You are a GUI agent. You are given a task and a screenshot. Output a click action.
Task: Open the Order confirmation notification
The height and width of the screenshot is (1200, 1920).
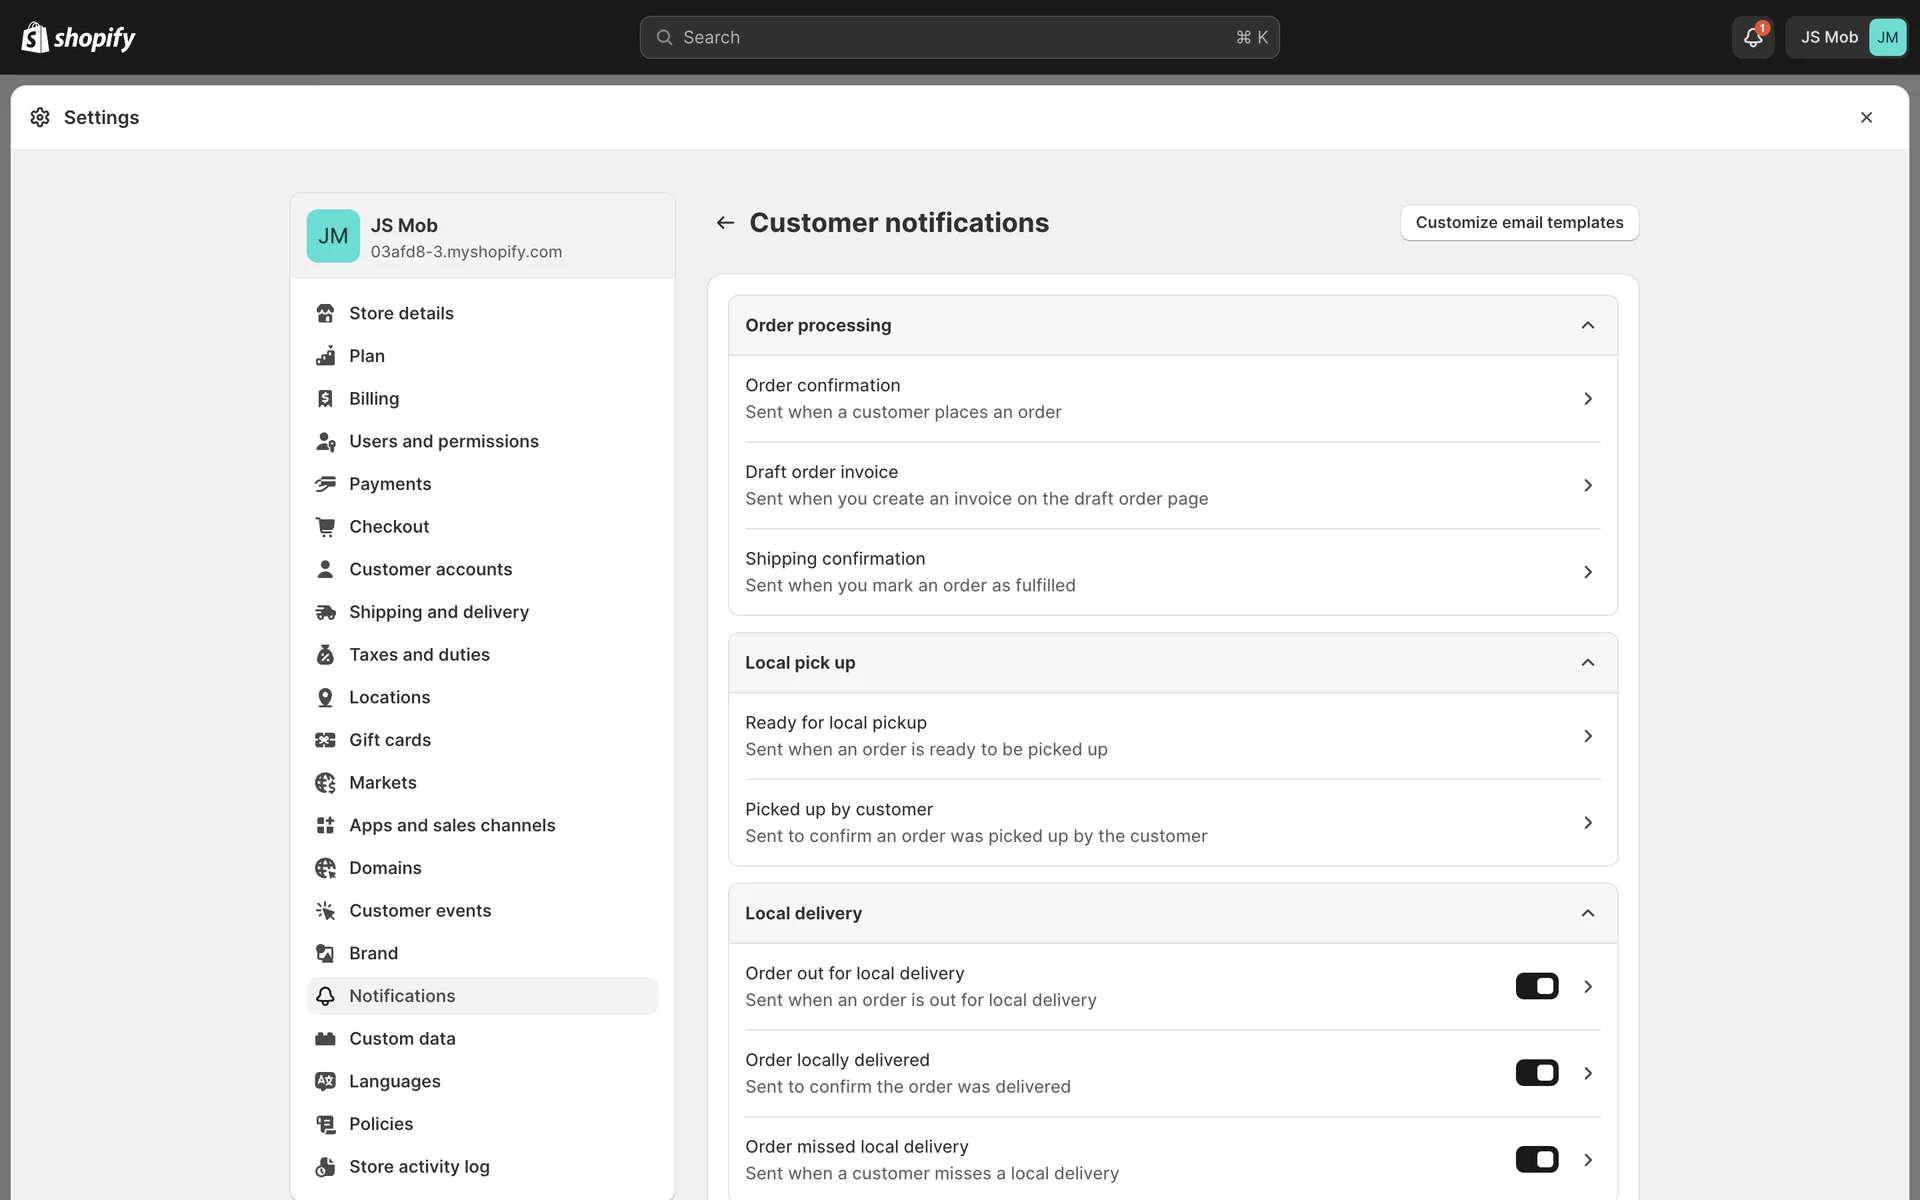[1172, 398]
